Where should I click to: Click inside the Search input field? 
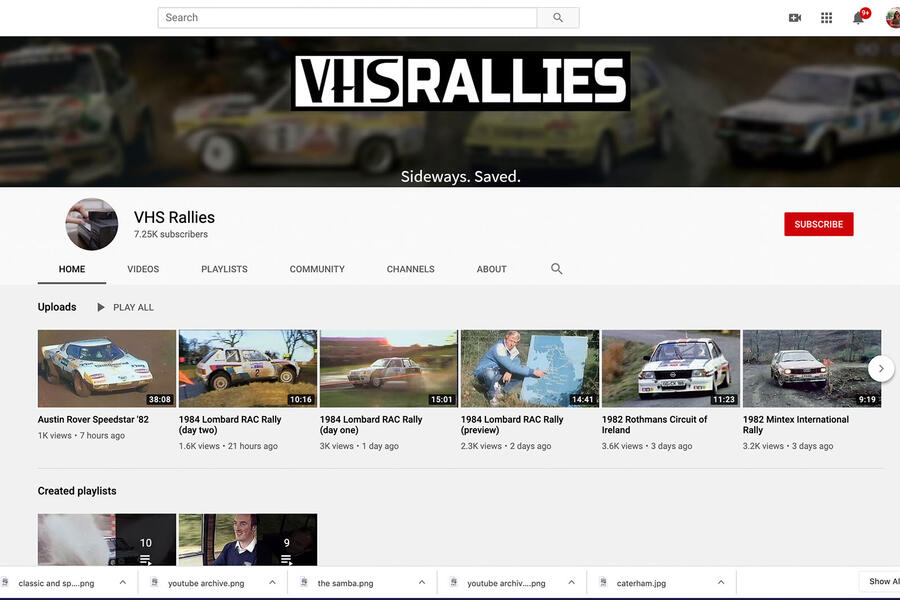point(347,18)
